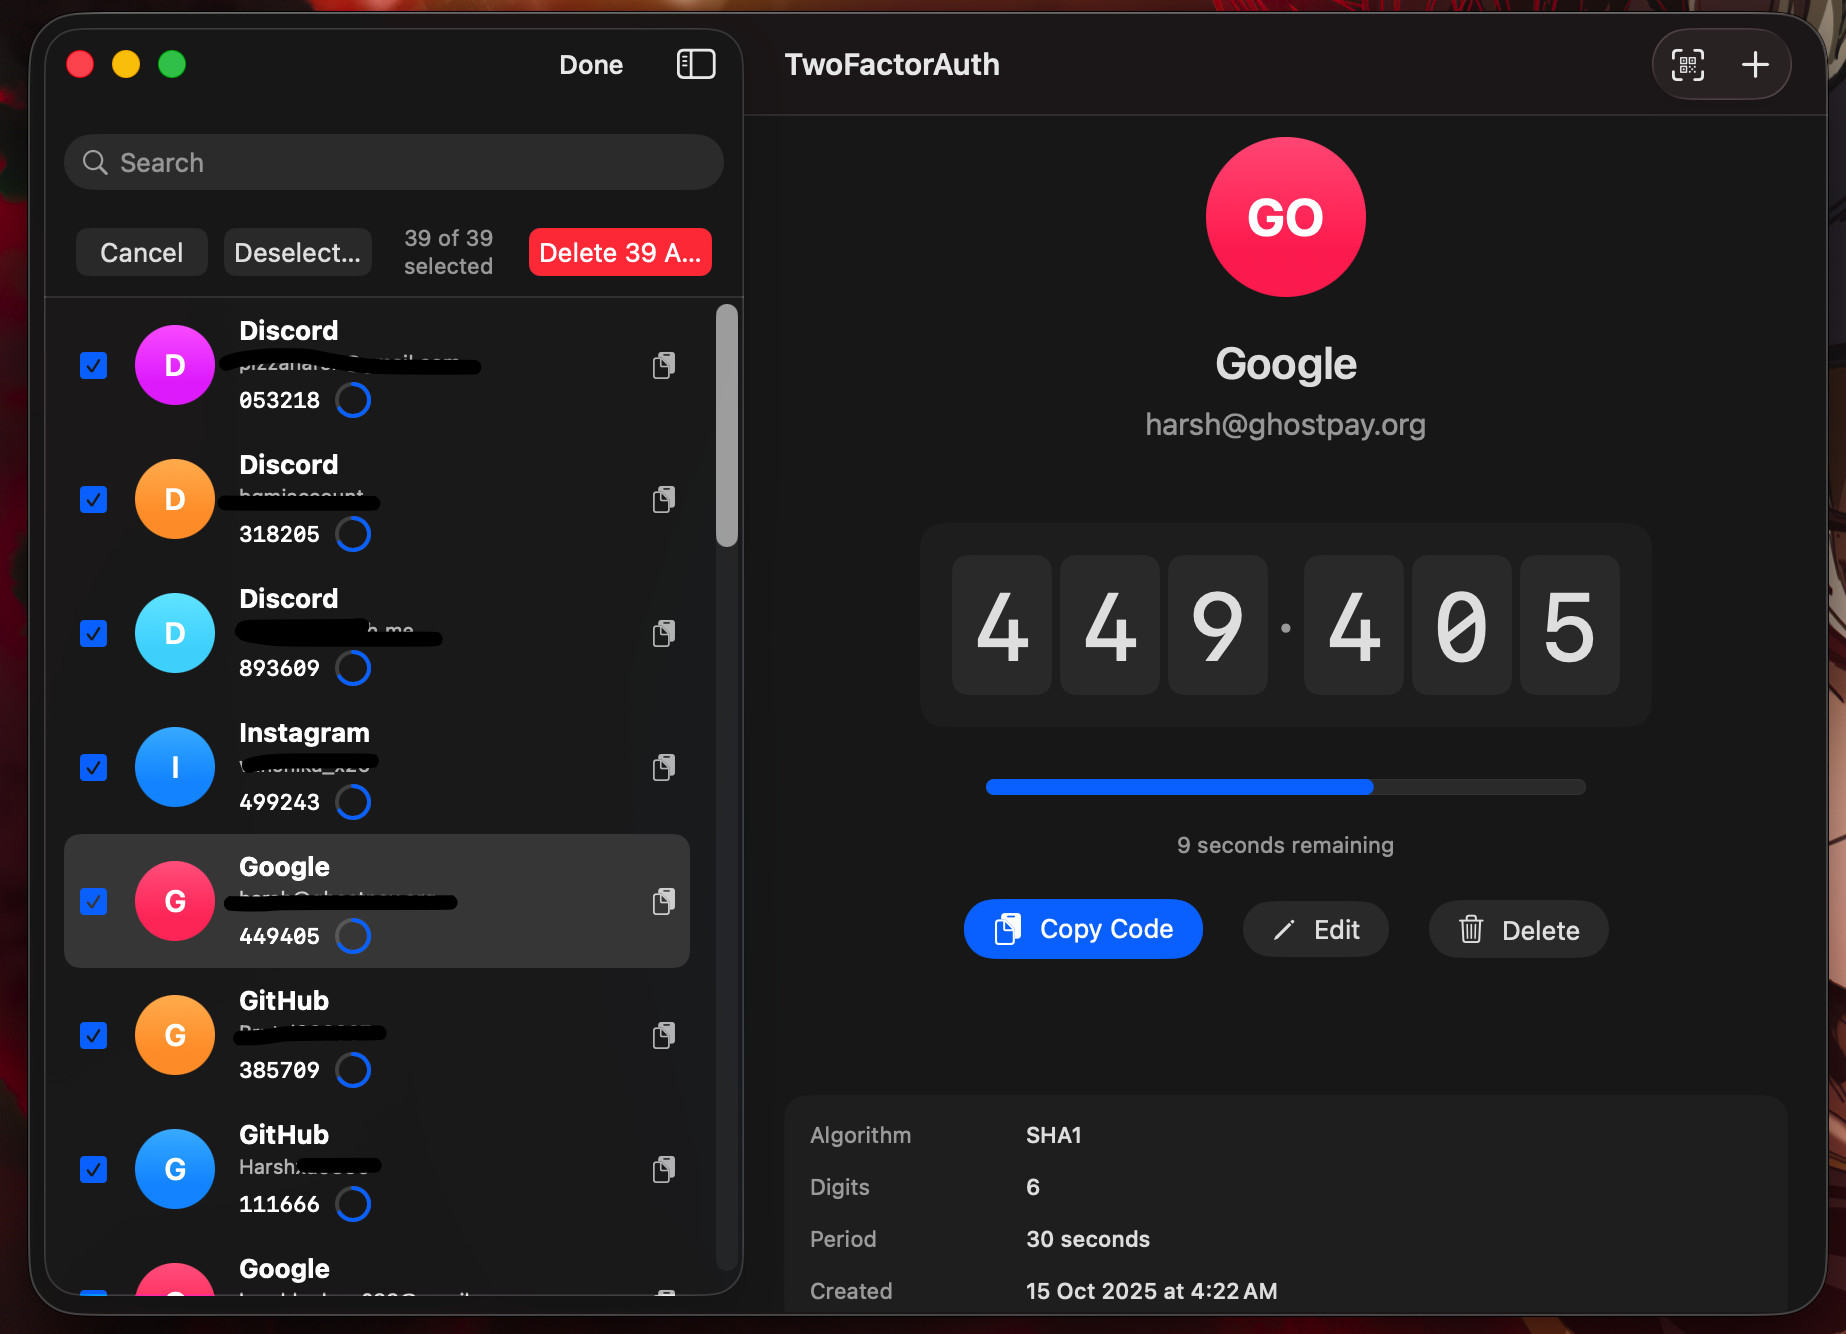The image size is (1846, 1334).
Task: Deselect the Instagram account checkbox
Action: 94,768
